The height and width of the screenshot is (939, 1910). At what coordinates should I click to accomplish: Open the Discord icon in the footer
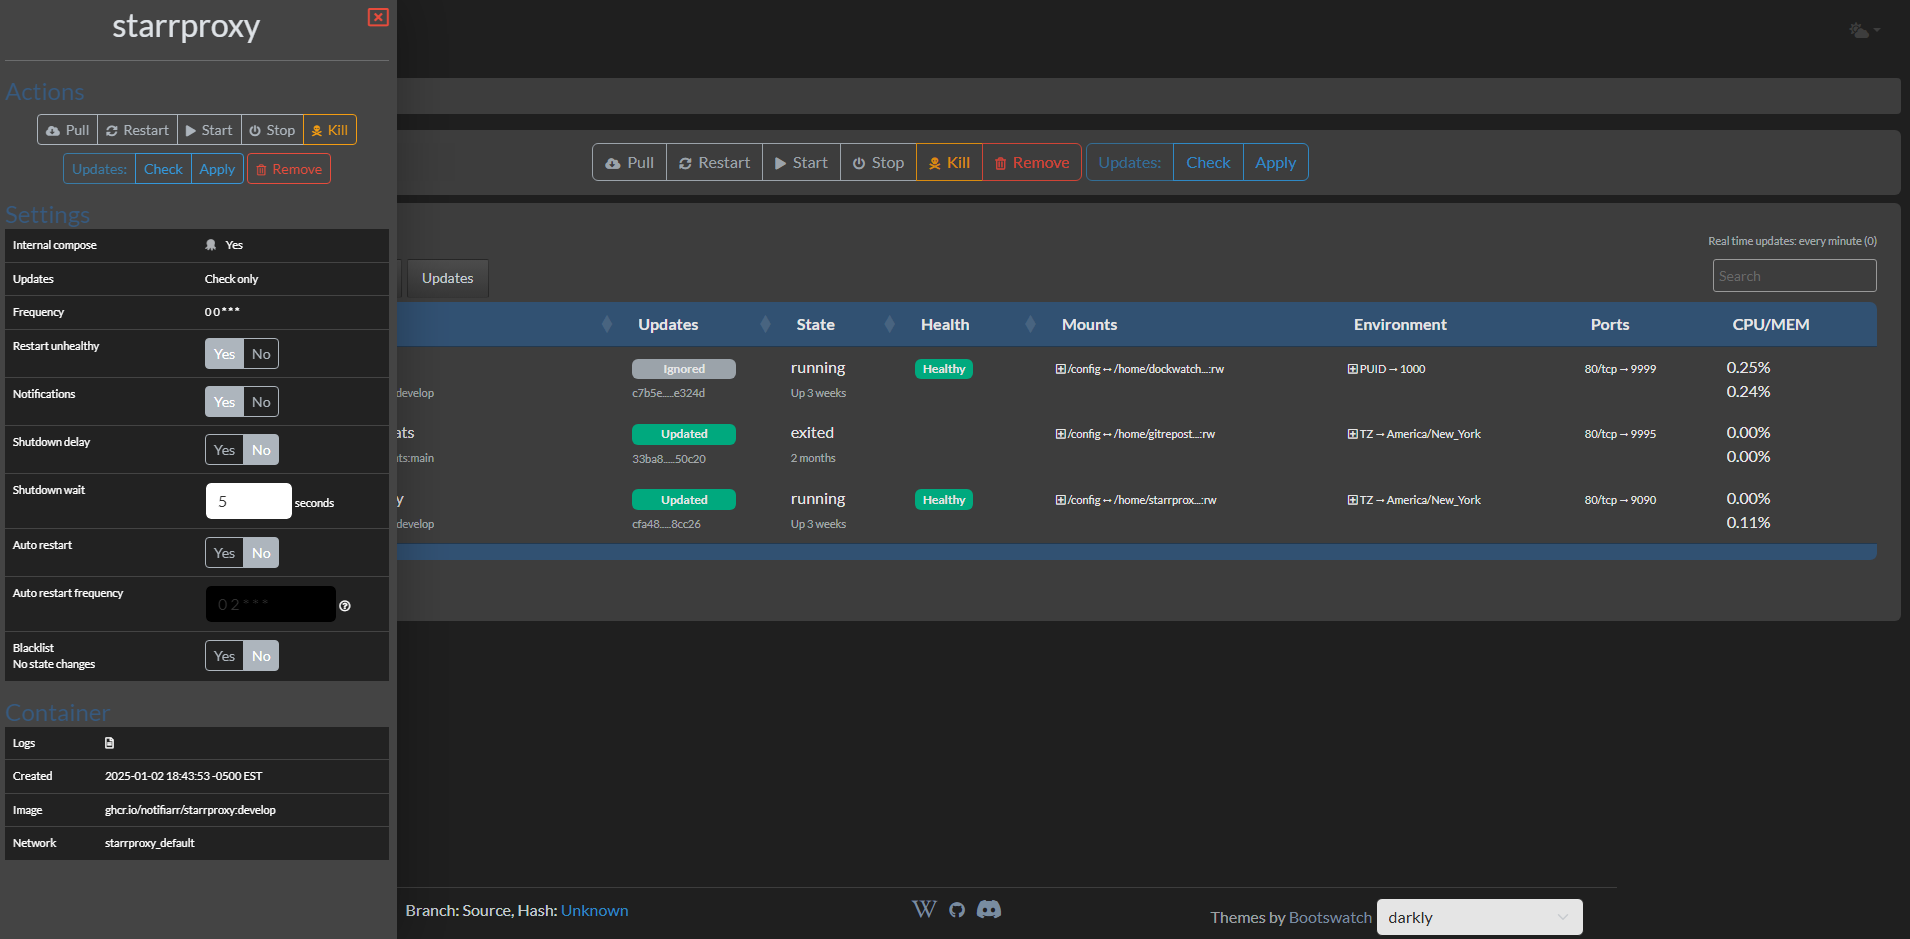[989, 909]
